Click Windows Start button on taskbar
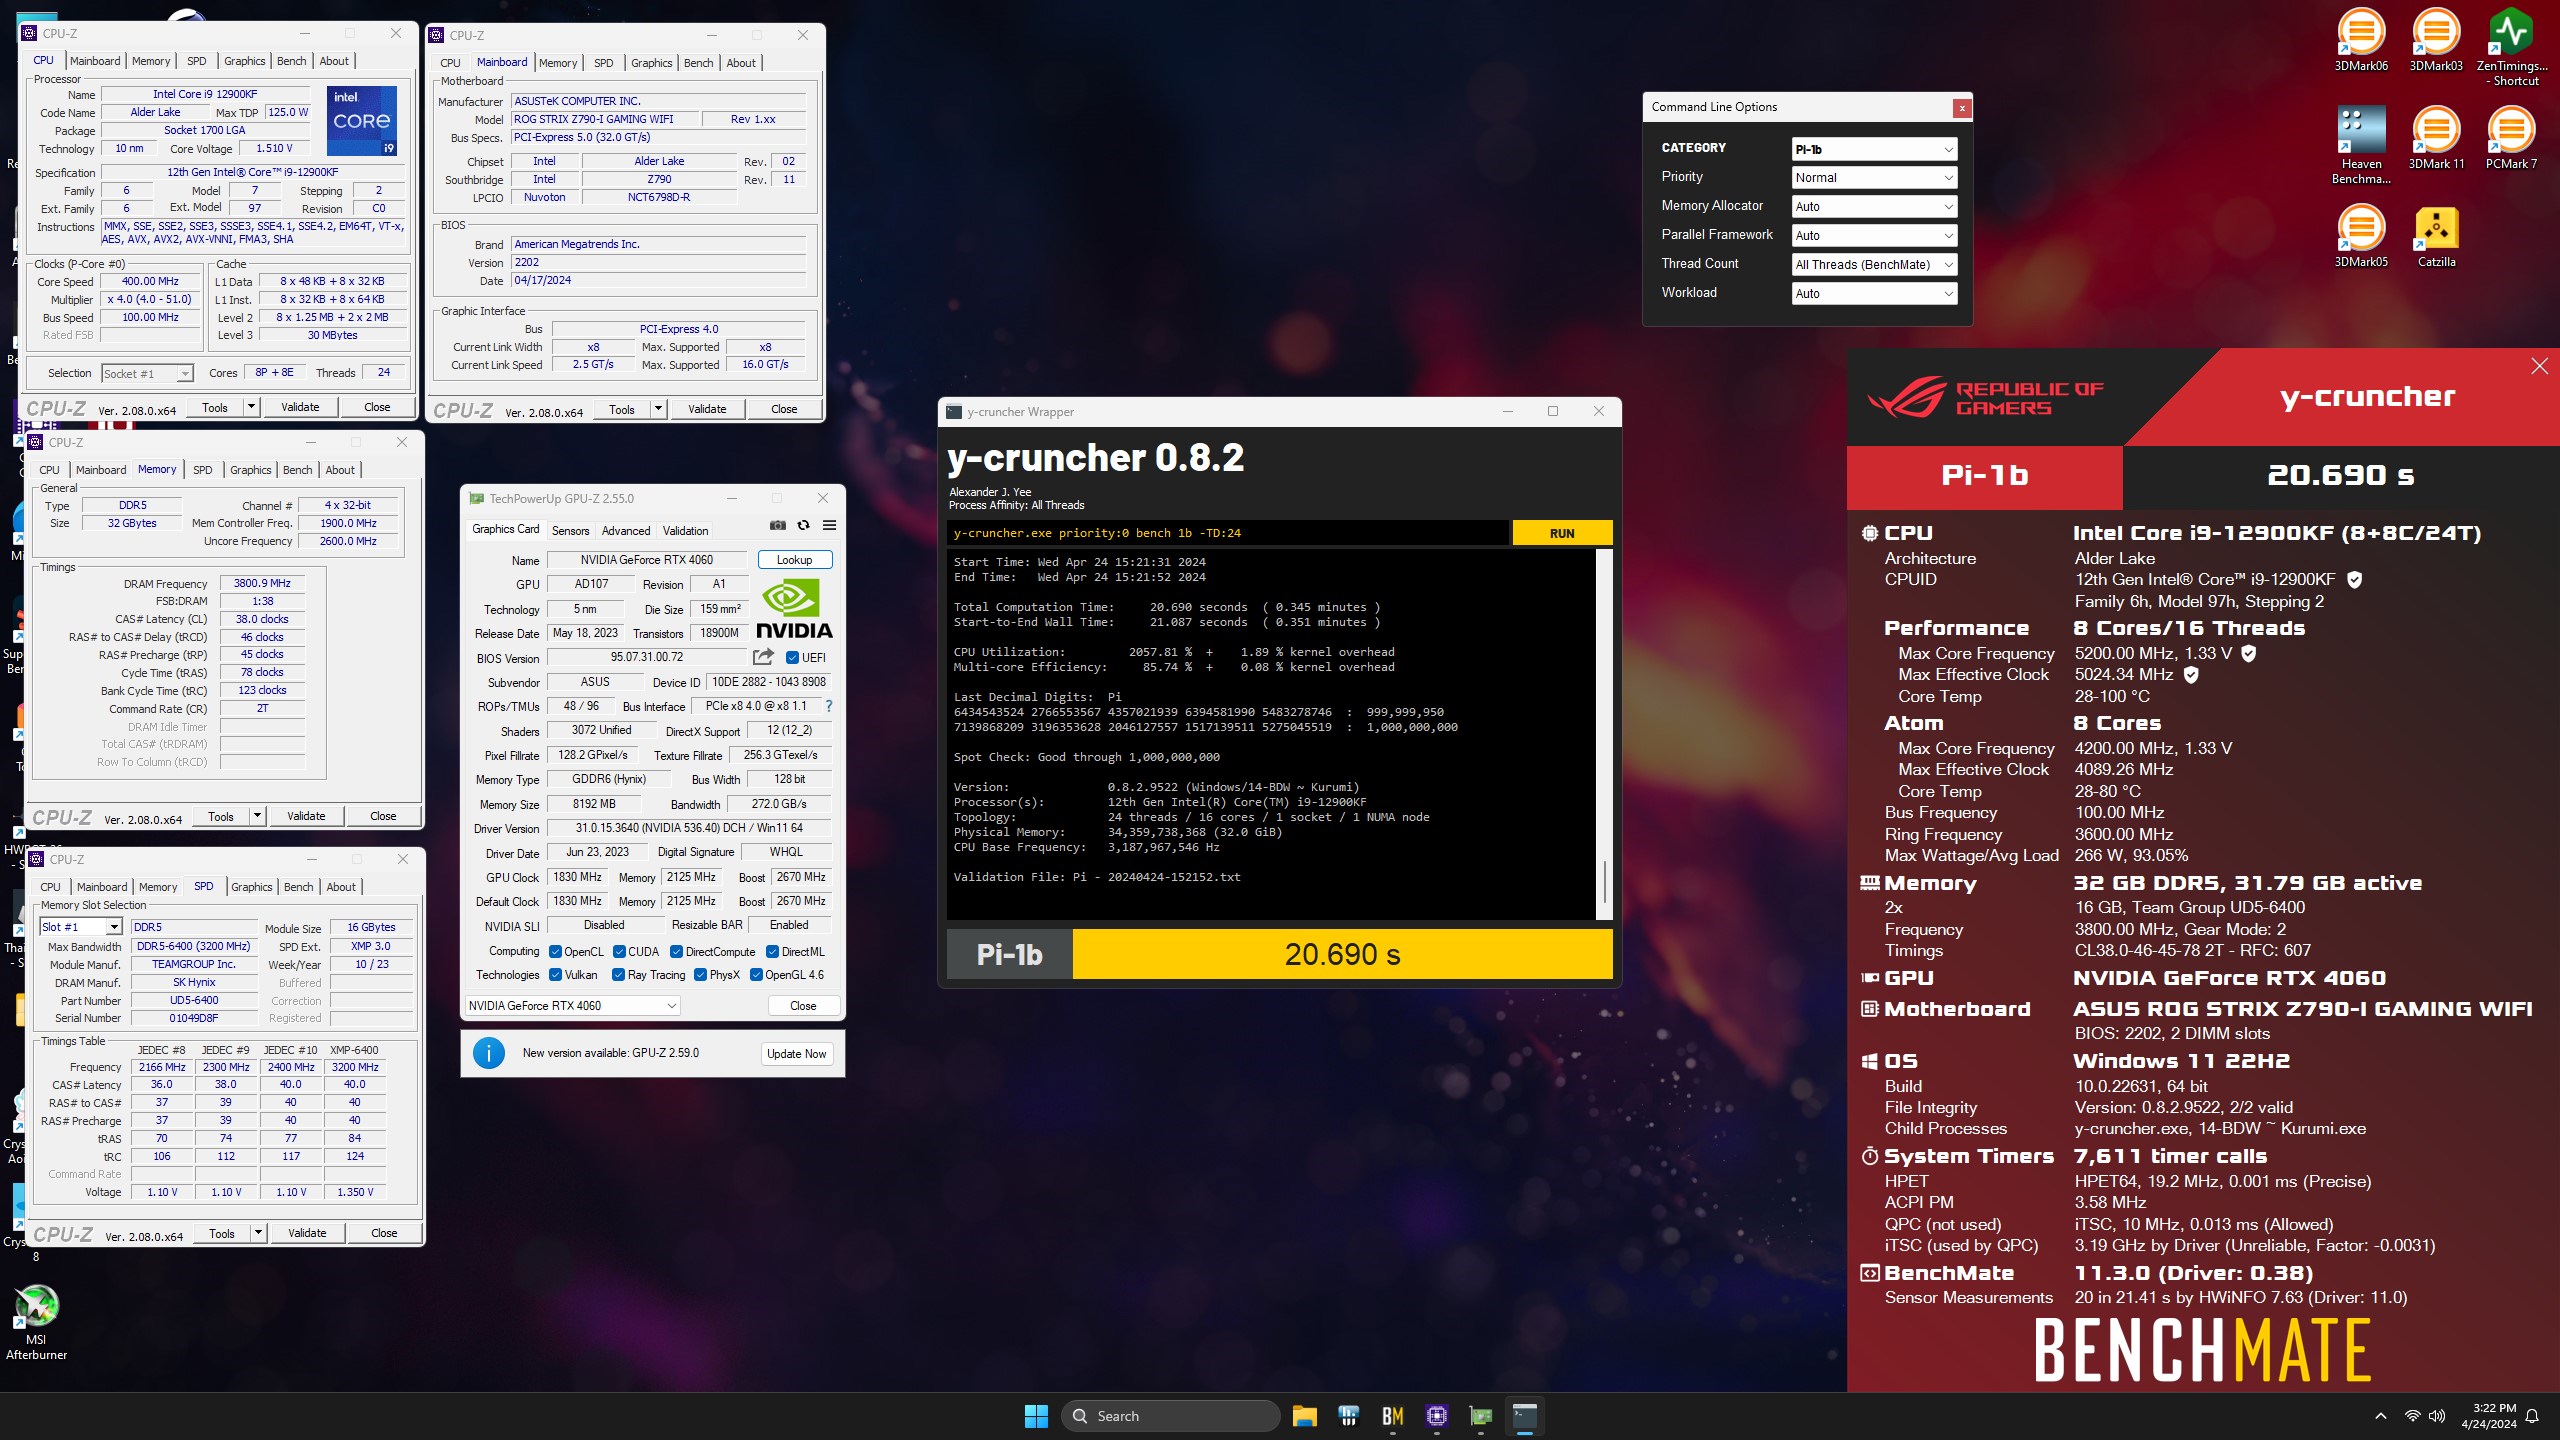Image resolution: width=2560 pixels, height=1440 pixels. pos(1036,1416)
